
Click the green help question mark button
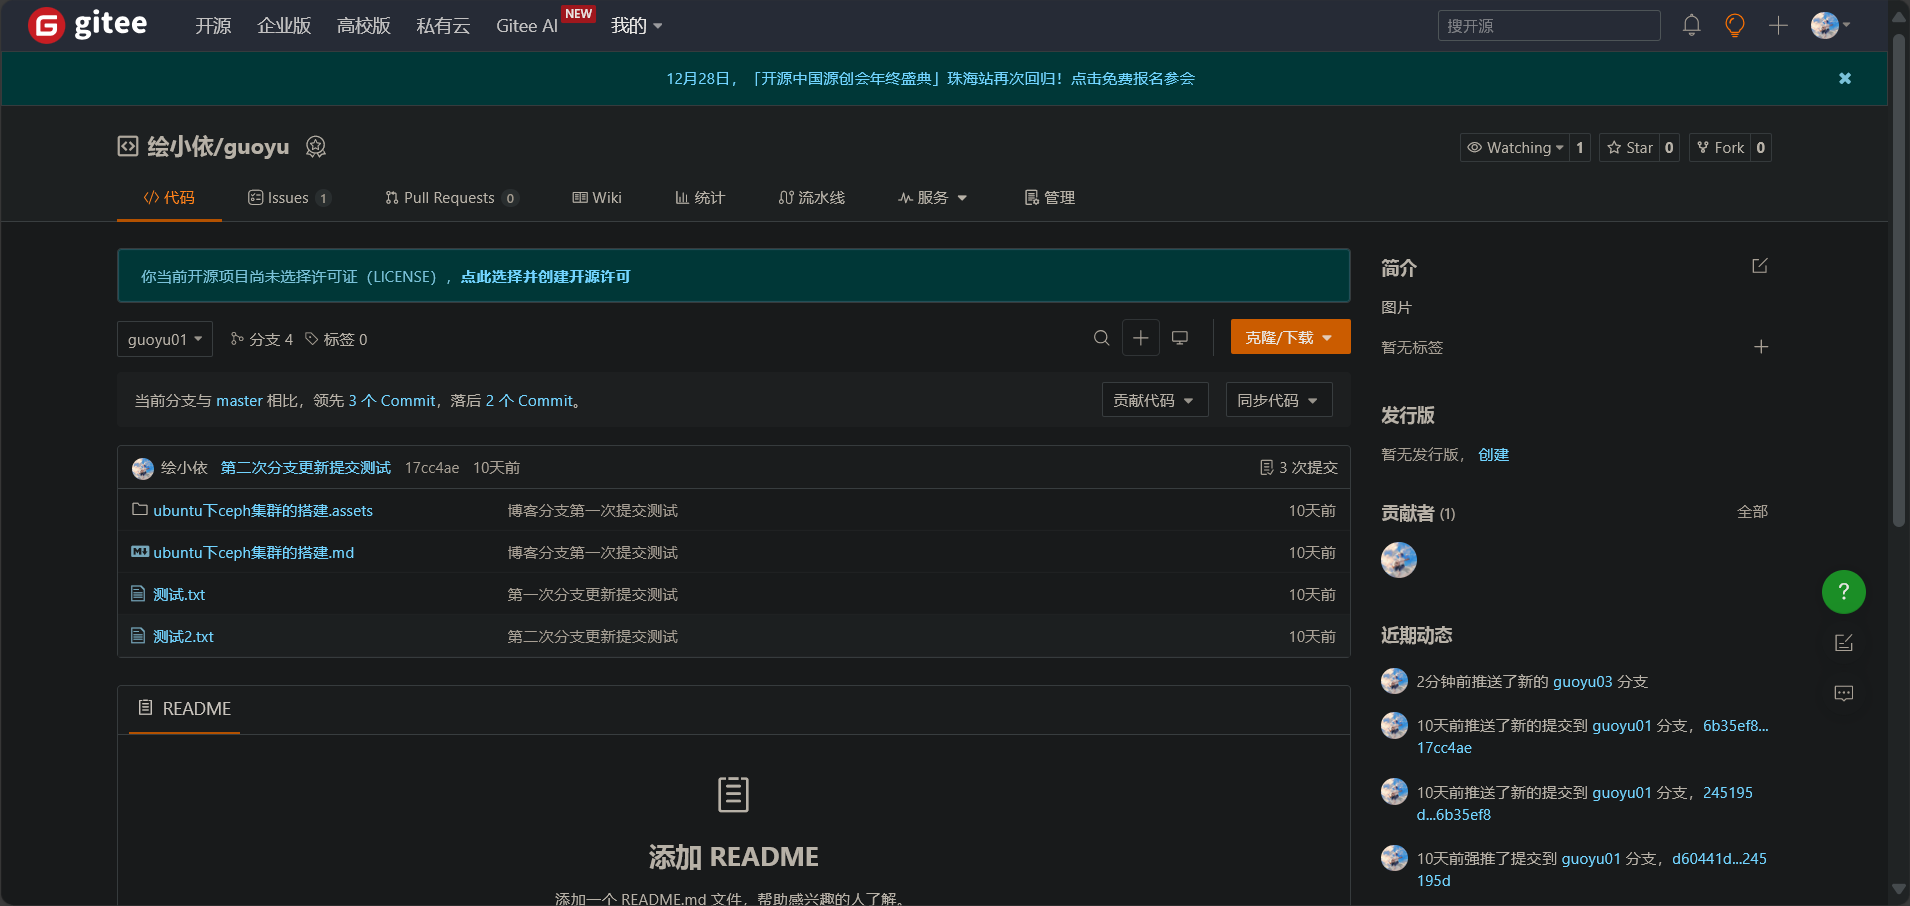coord(1844,592)
